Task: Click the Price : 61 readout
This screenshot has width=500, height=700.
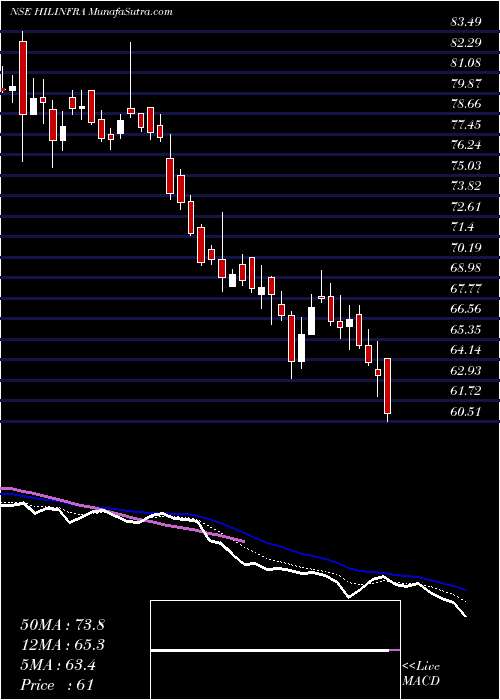Action: tap(58, 685)
